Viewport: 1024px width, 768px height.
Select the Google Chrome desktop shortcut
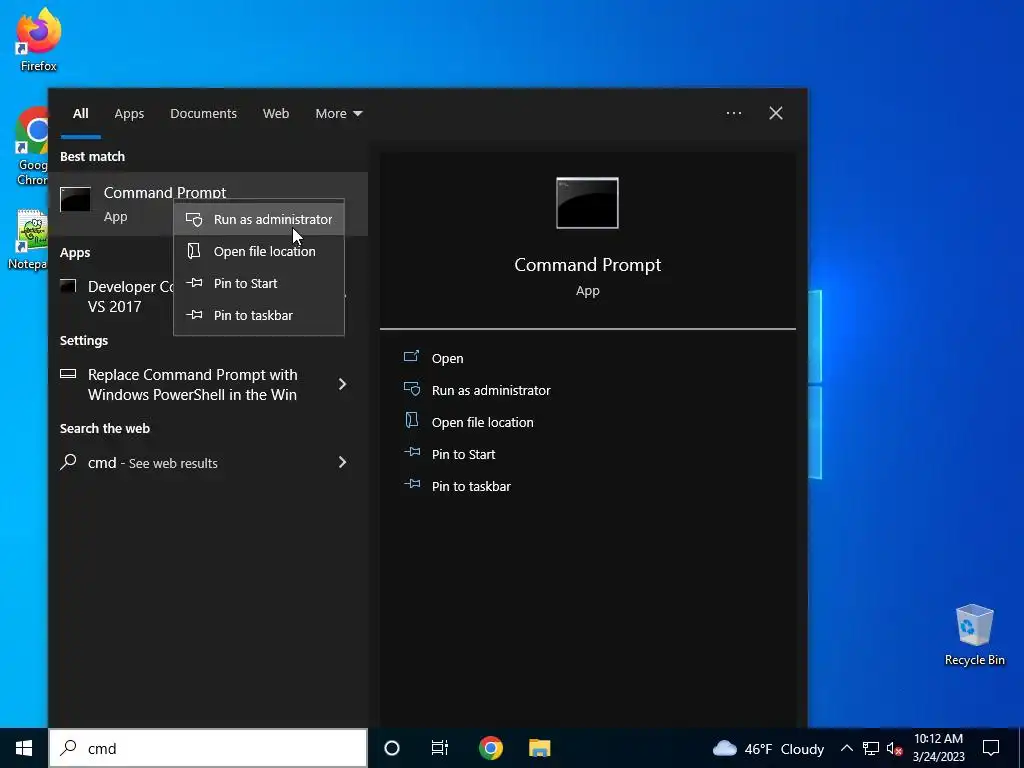[x=32, y=147]
